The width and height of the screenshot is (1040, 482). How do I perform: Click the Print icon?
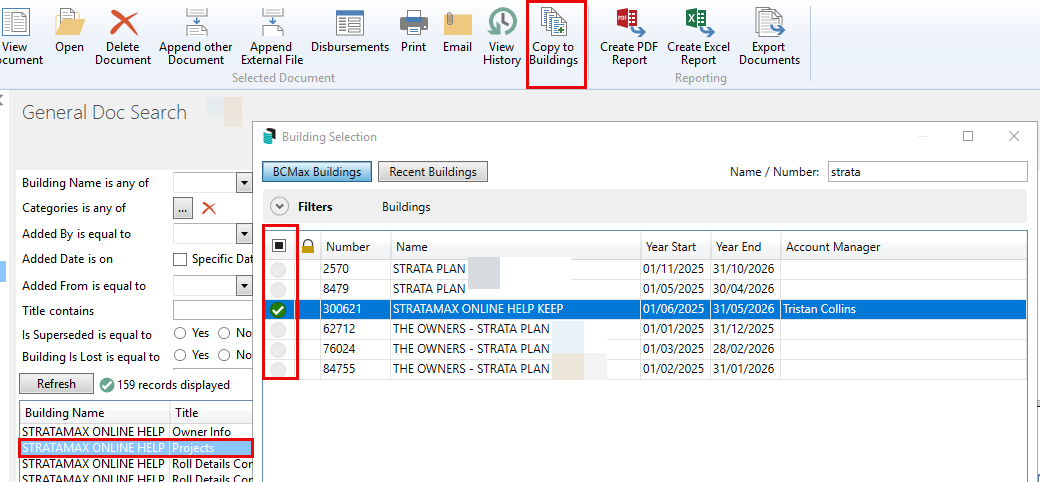click(414, 23)
